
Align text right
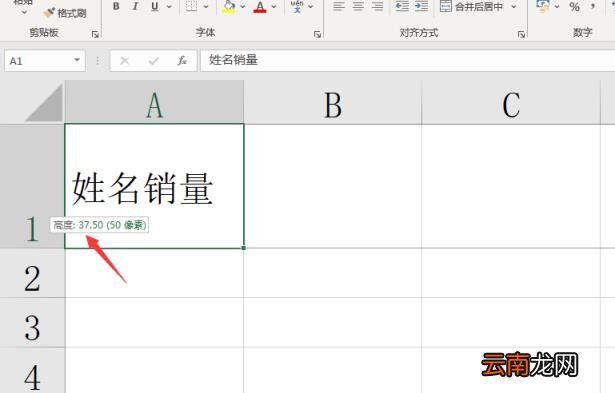click(x=377, y=6)
